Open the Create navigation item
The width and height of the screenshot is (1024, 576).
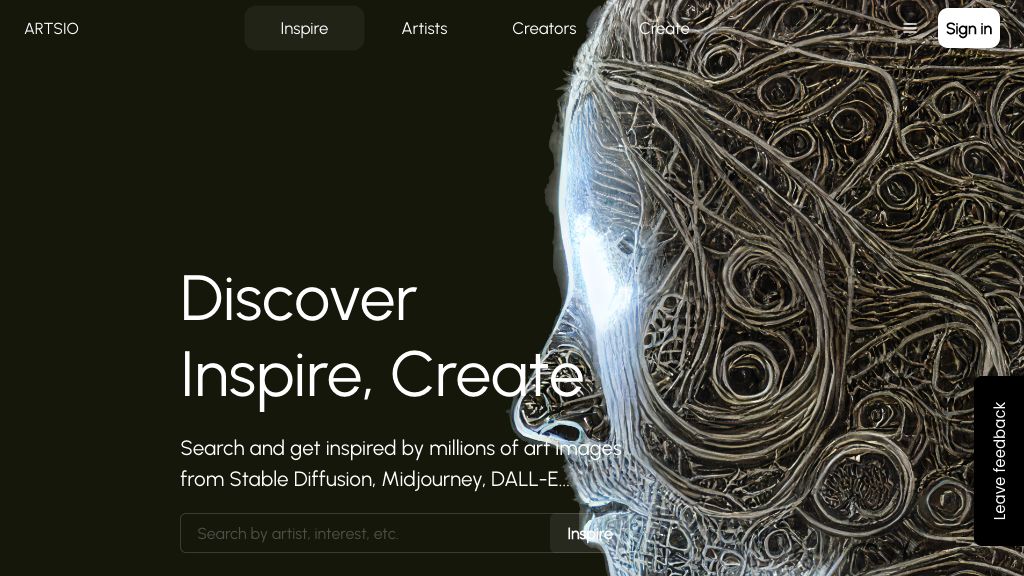664,28
